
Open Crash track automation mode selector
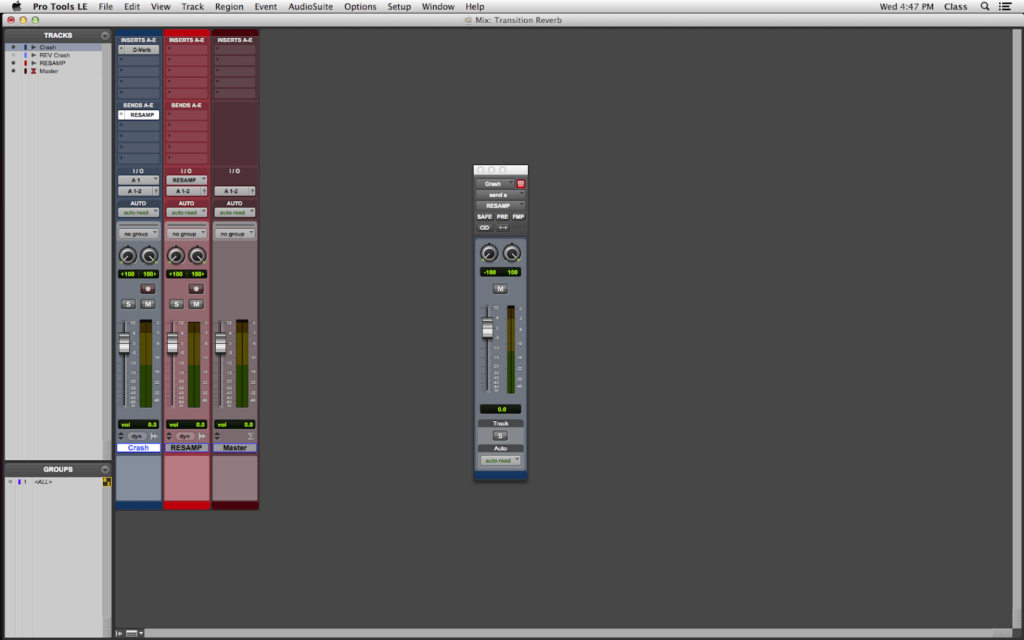(x=138, y=212)
